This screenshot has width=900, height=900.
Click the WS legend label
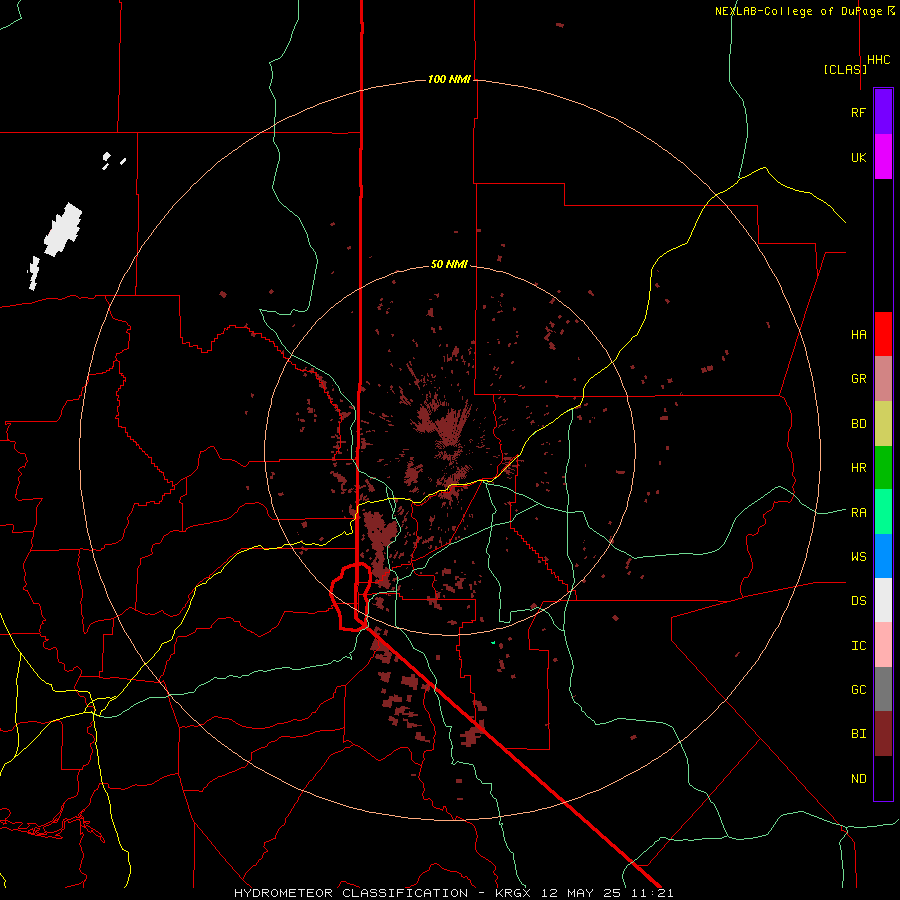858,557
